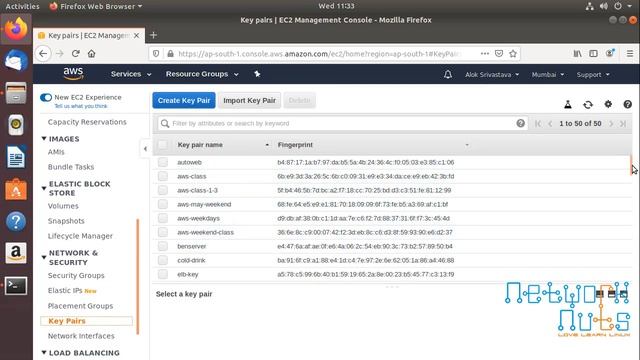Open the table settings gear
640x360 pixels.
click(608, 104)
